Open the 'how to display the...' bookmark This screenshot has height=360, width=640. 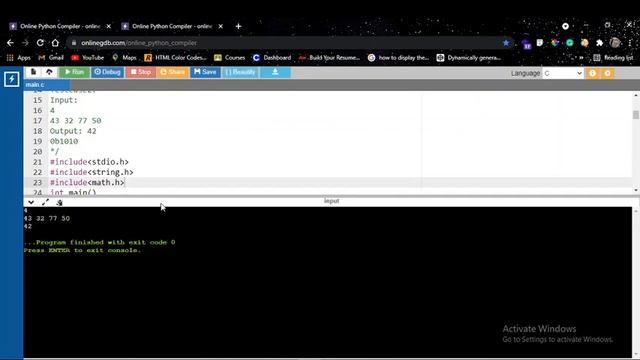pos(398,58)
